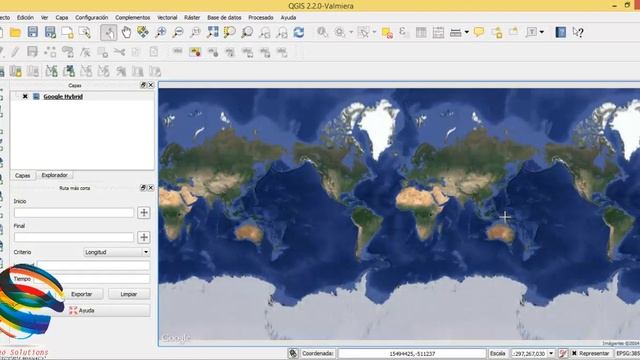This screenshot has width=640, height=360.
Task: Toggle the Representar render checkbox
Action: tap(574, 353)
